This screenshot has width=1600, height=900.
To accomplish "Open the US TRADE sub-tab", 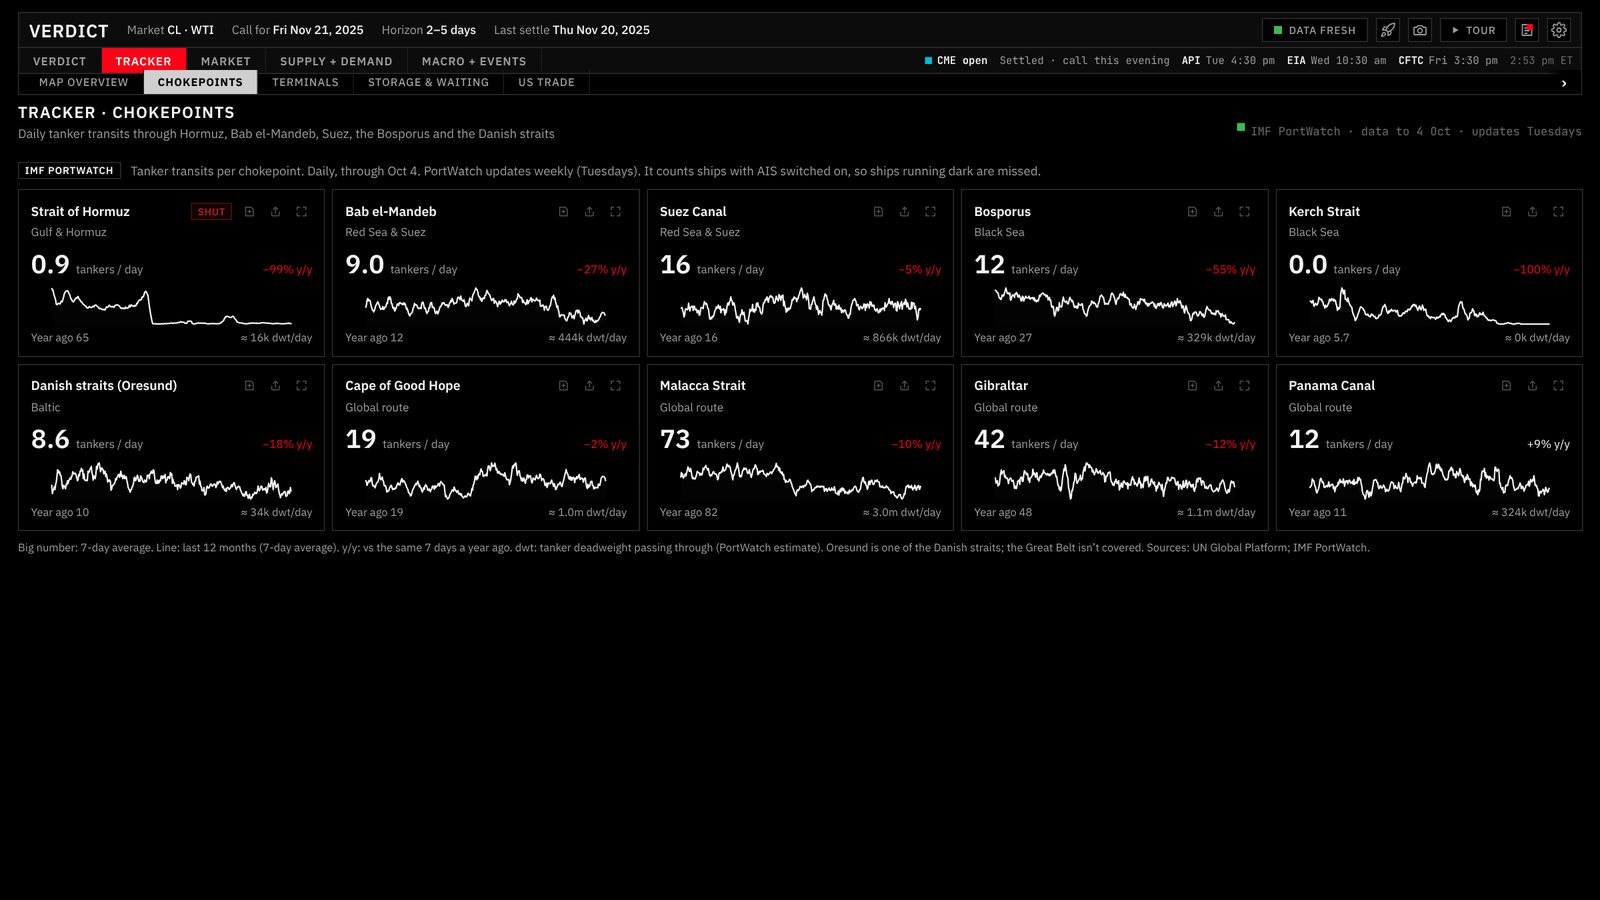I will [546, 82].
